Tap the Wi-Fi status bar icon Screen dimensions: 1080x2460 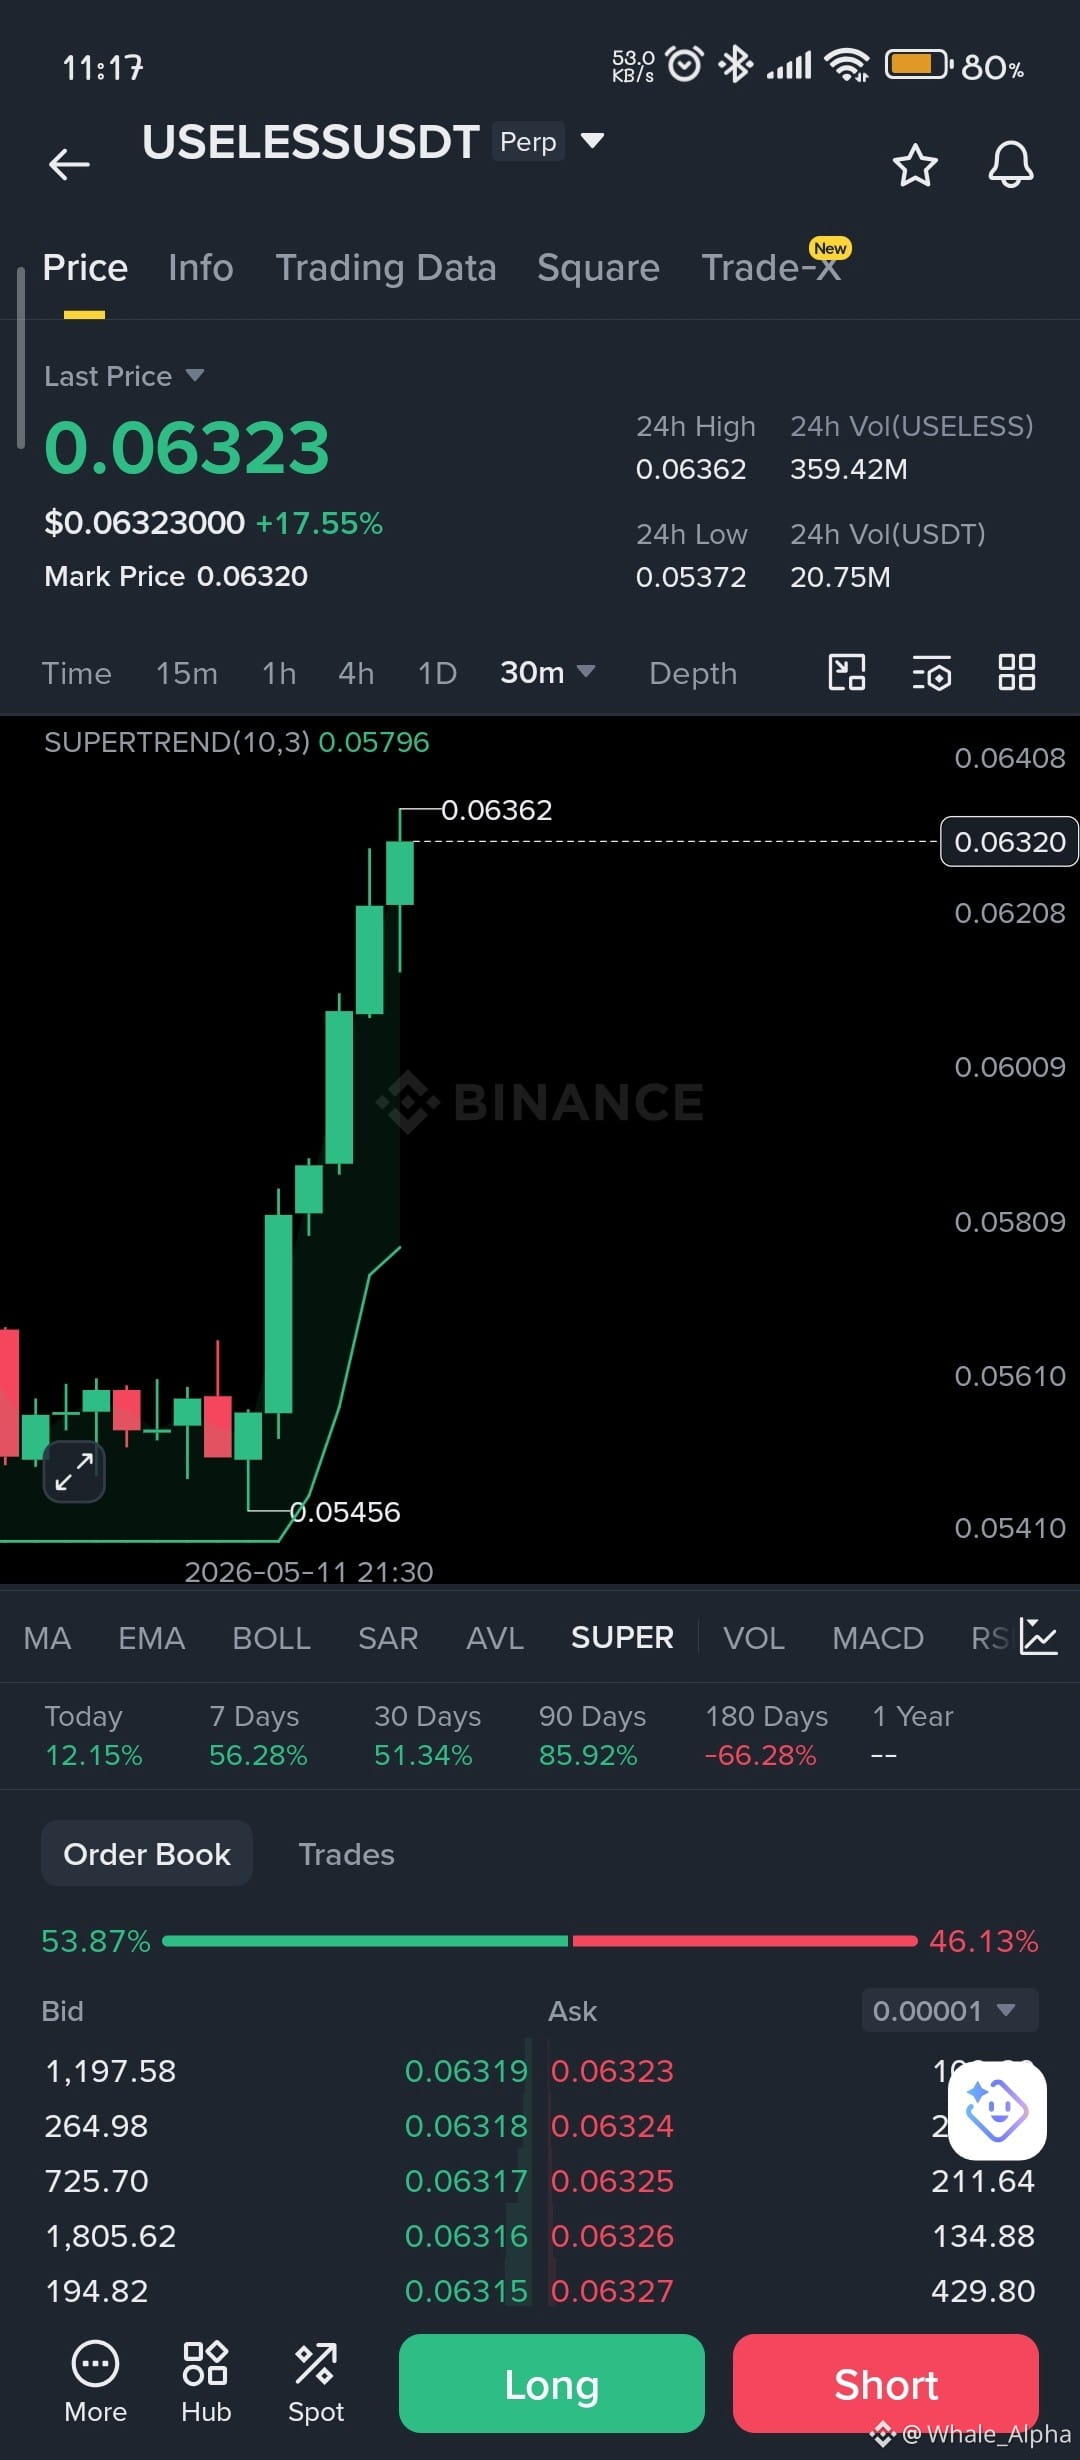point(847,65)
